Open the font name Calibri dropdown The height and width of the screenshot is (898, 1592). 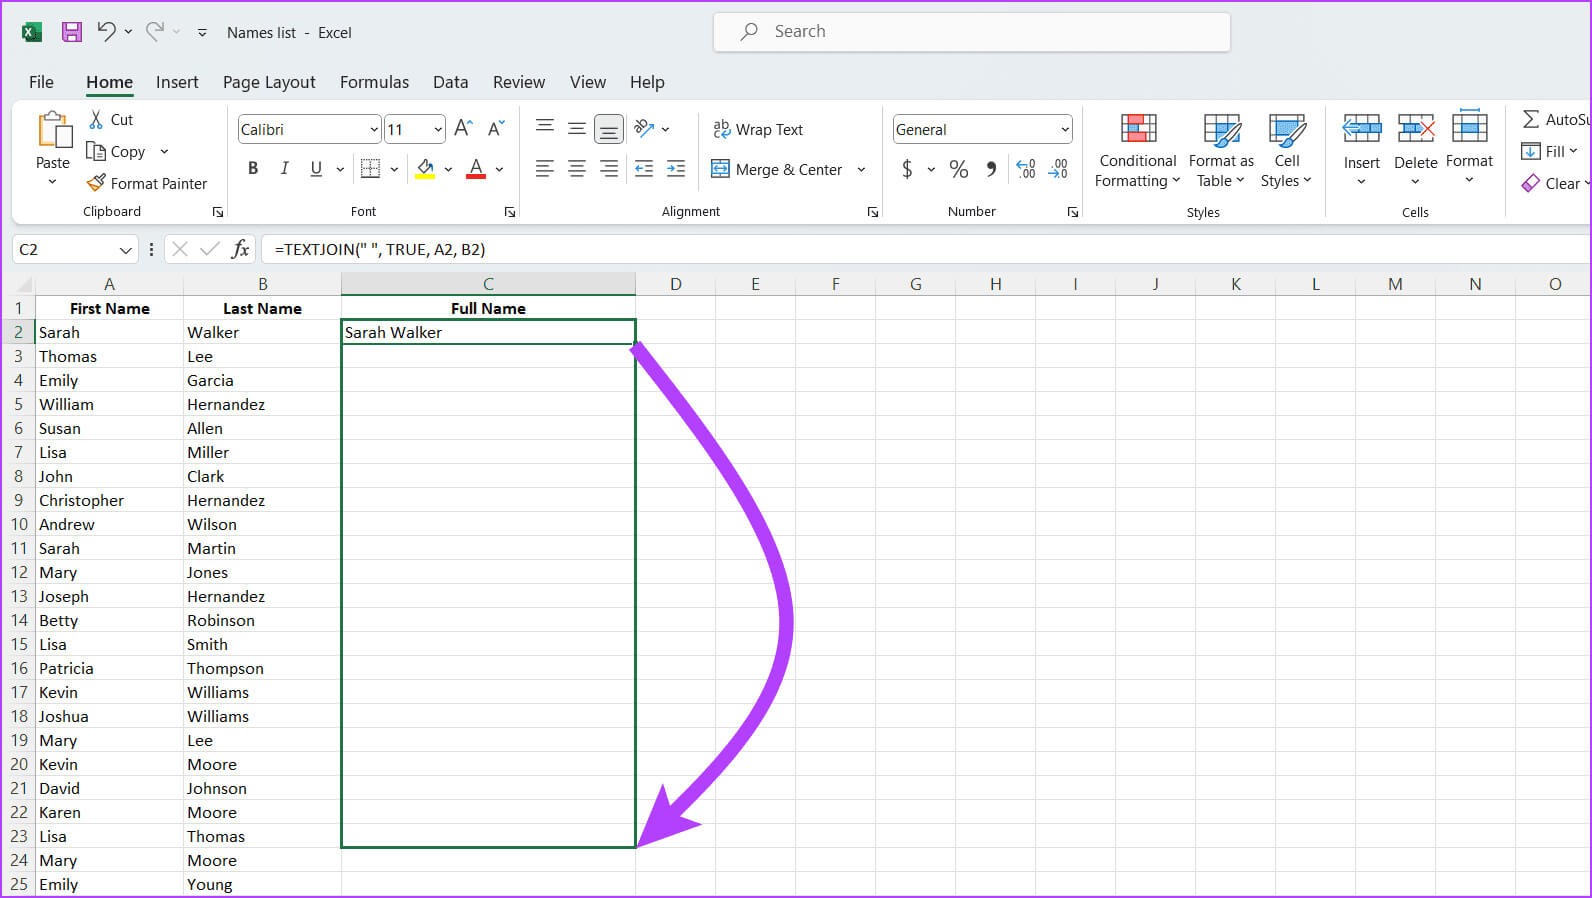pos(374,129)
